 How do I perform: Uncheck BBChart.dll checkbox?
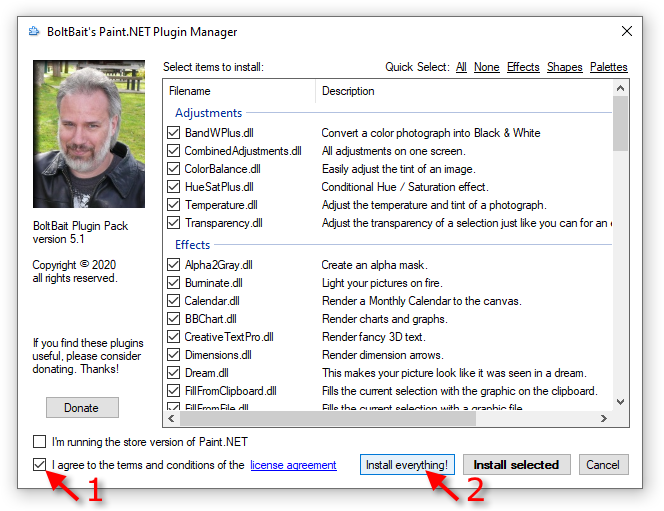(173, 319)
